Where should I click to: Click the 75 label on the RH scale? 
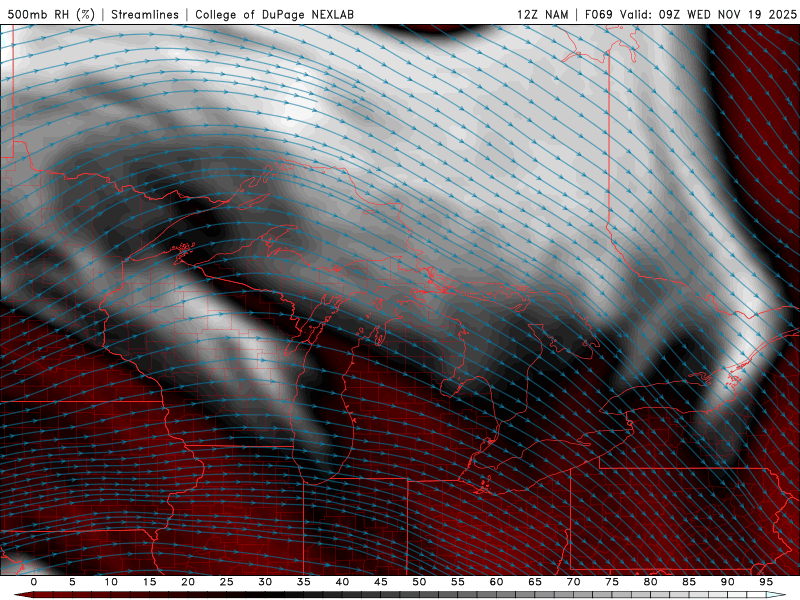click(x=612, y=582)
